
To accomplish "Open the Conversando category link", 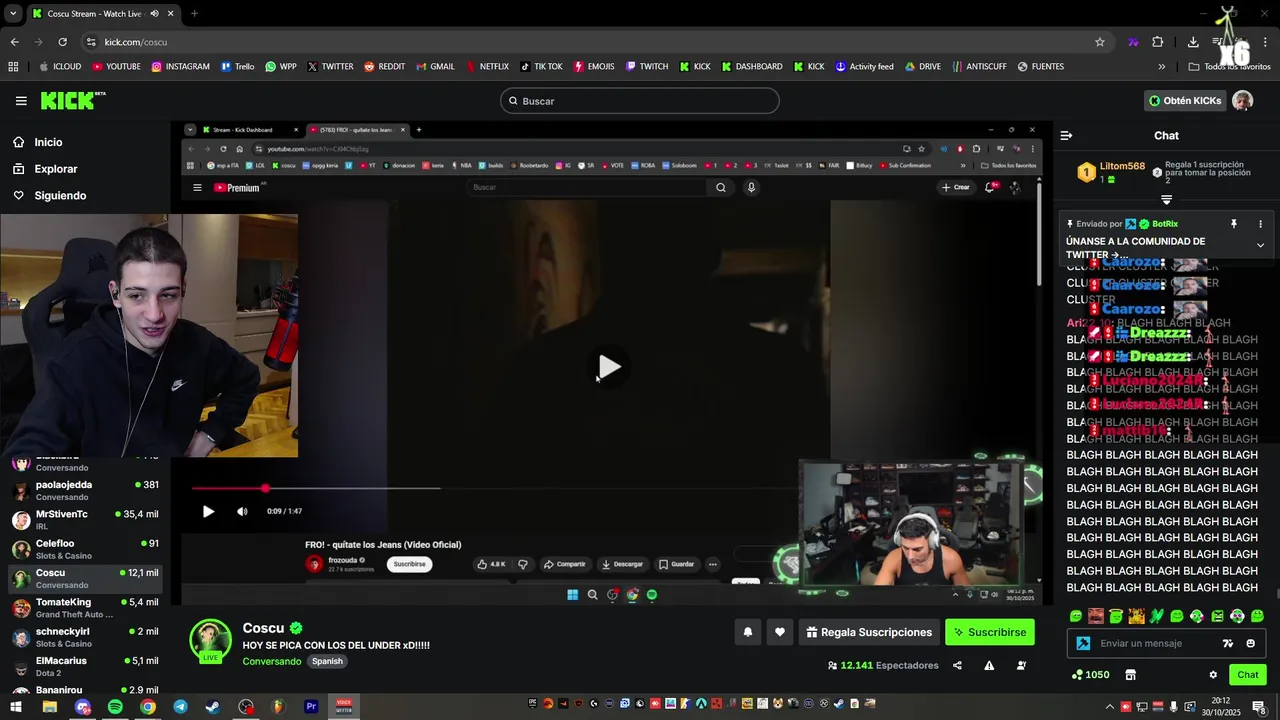I will pos(271,661).
